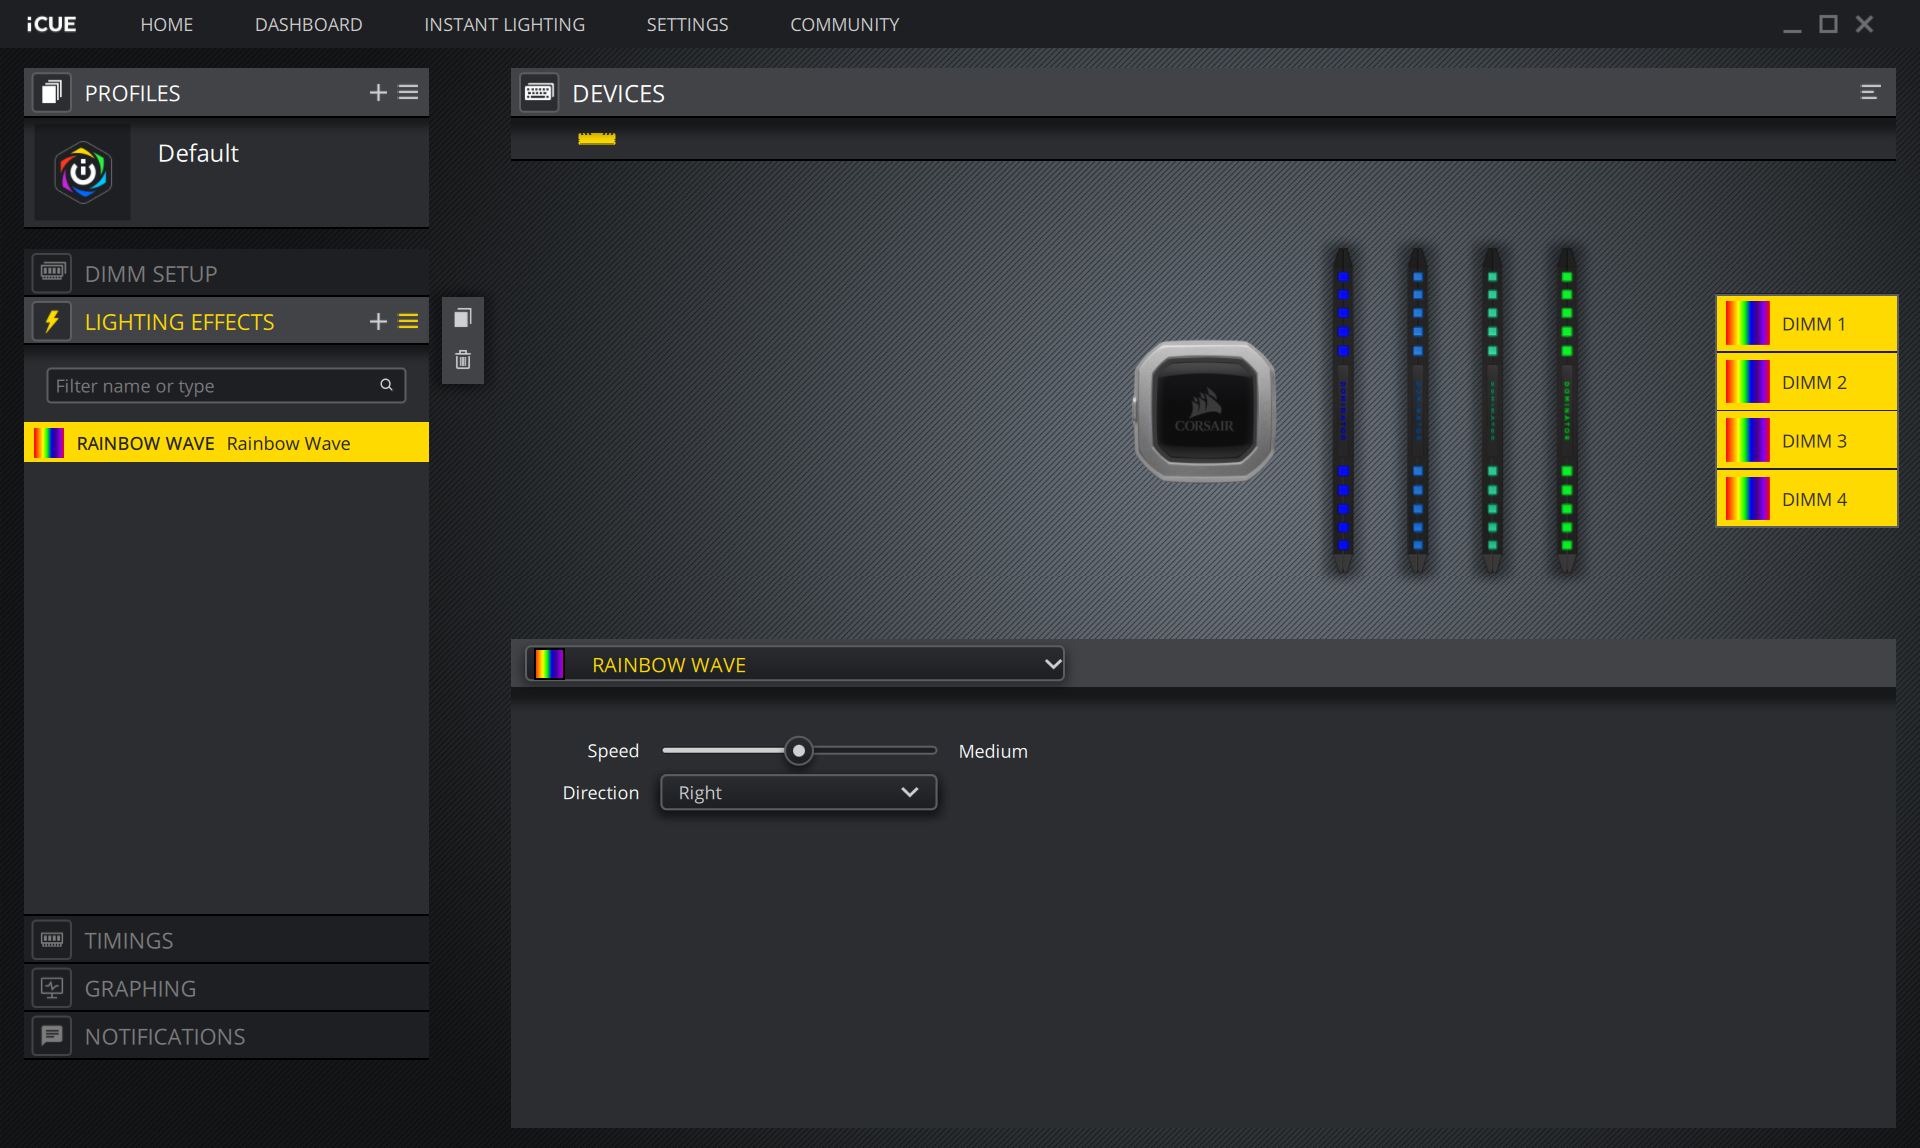Open the Rainbow Wave effect type dropdown
1920x1148 pixels.
(x=795, y=665)
